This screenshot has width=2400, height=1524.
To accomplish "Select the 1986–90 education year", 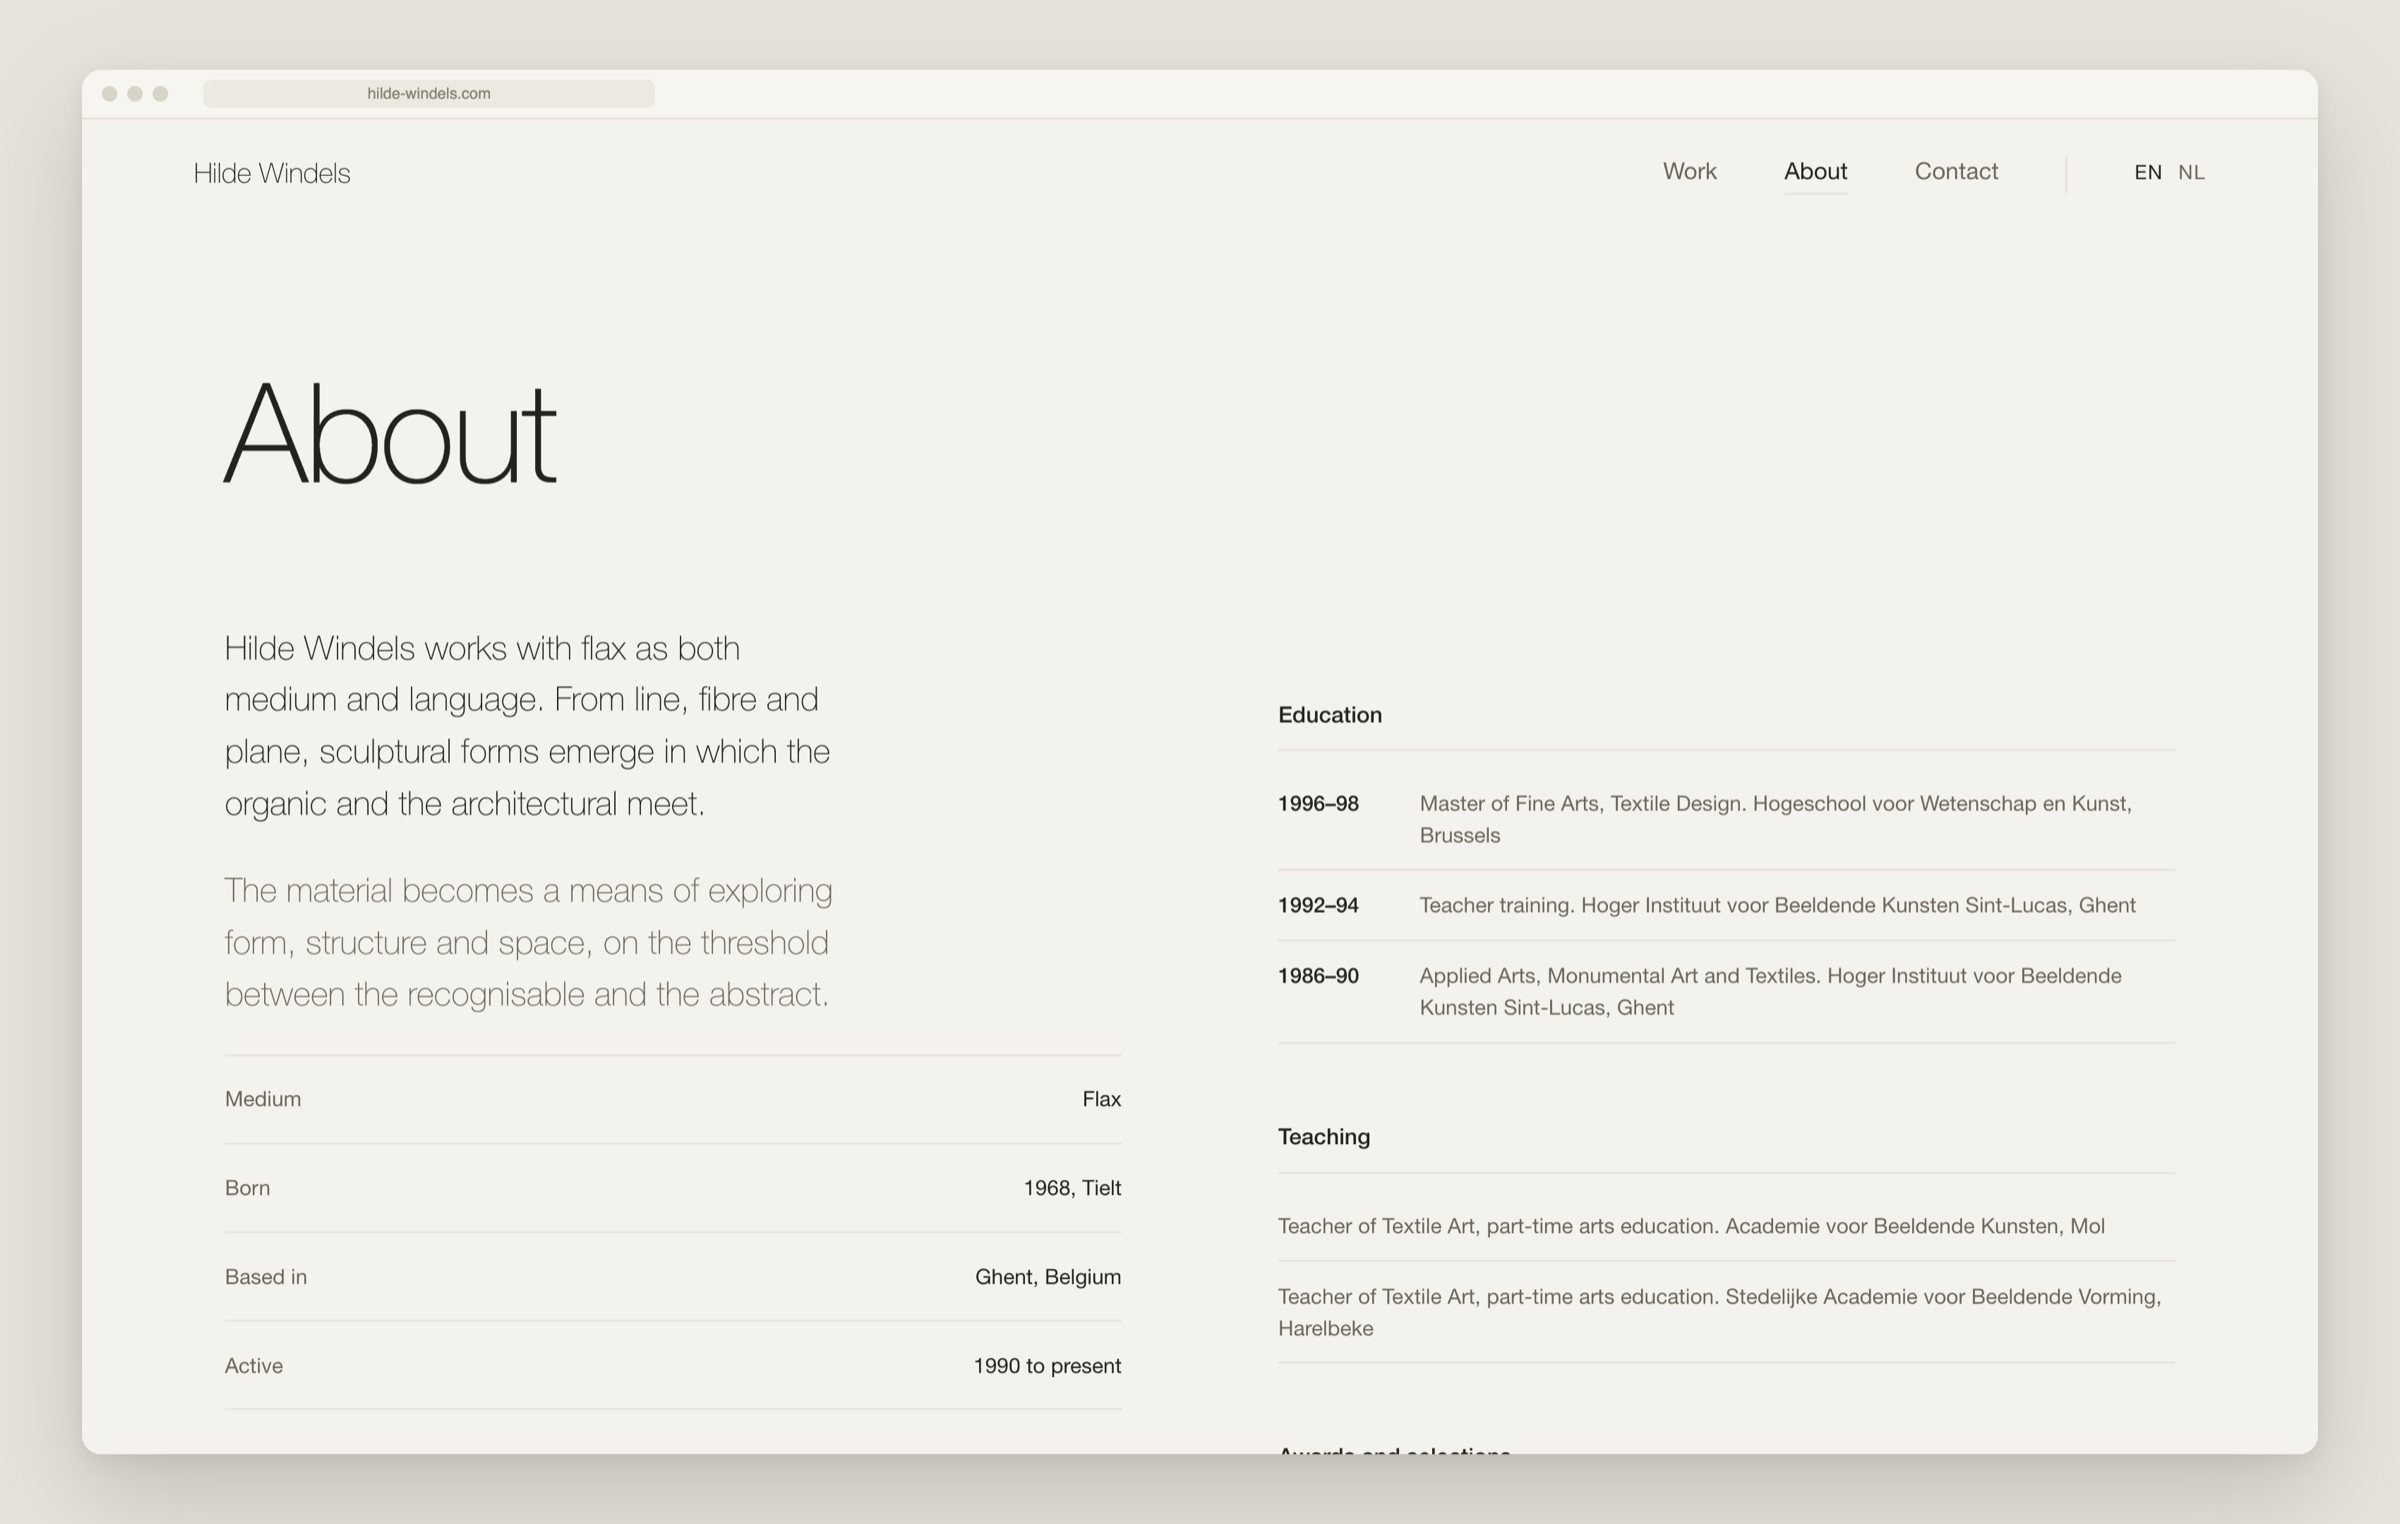I will point(1318,975).
